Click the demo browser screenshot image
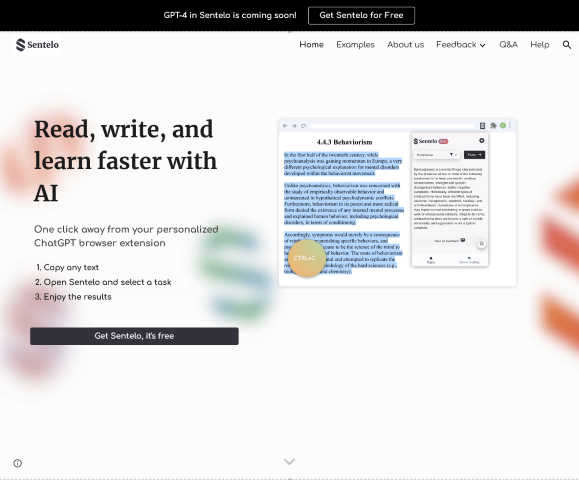 pos(397,202)
